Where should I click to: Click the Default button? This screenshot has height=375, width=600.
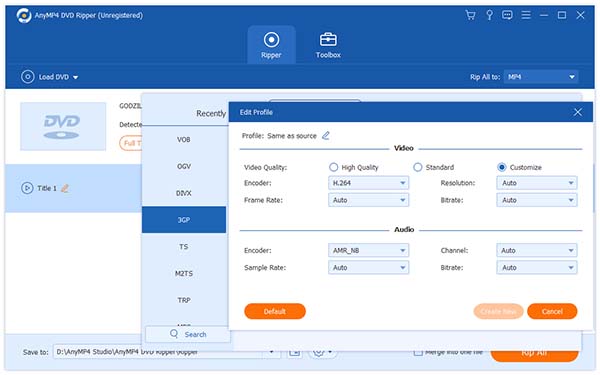pos(275,311)
